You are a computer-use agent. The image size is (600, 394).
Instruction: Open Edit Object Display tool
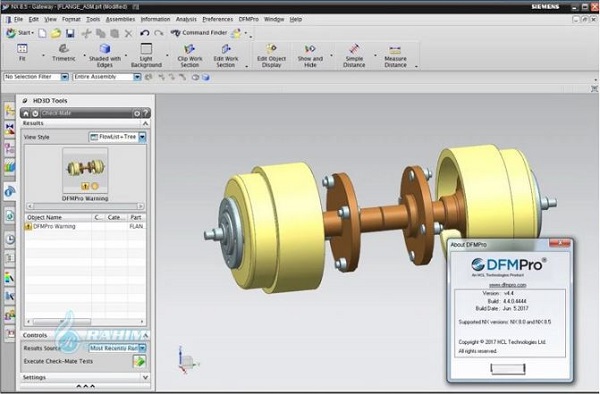click(271, 49)
